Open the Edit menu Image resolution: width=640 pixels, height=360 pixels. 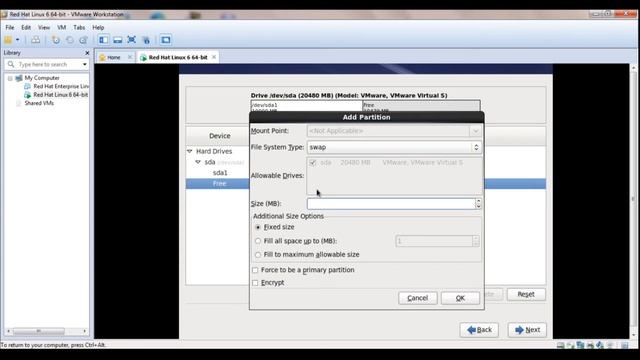26,27
